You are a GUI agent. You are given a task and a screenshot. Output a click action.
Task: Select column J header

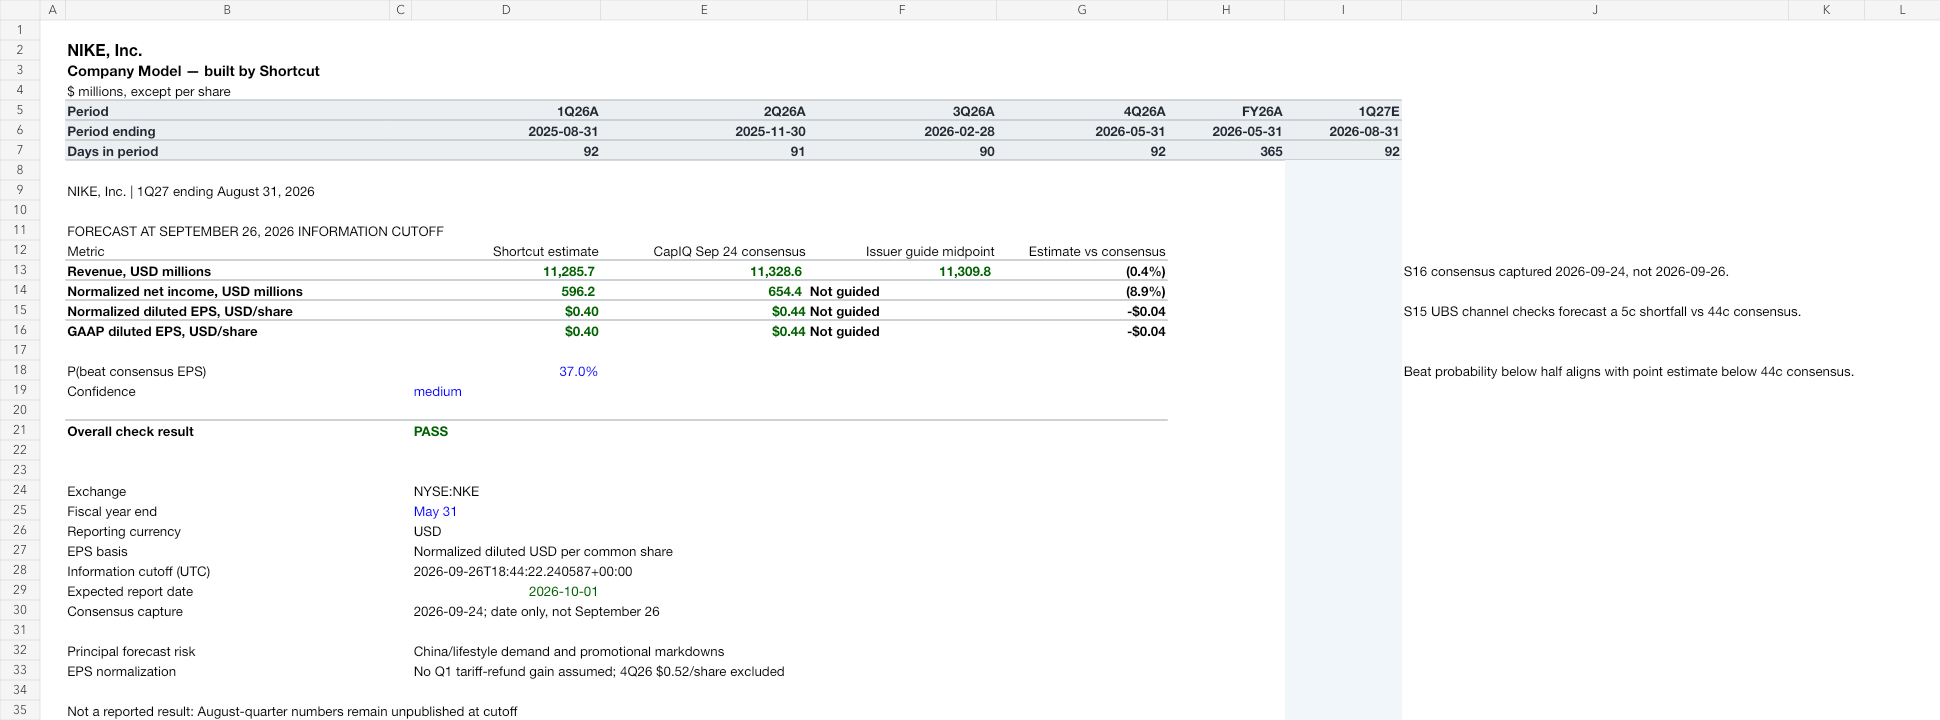(x=1595, y=10)
